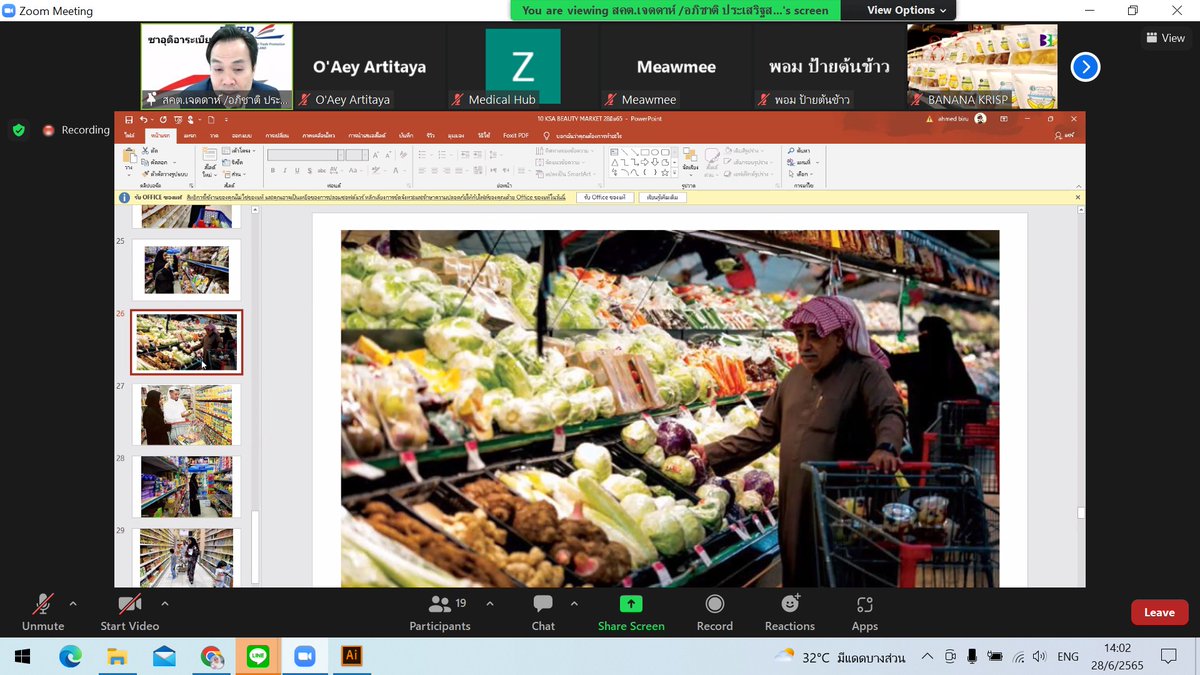Open the font name combo box
Image resolution: width=1200 pixels, height=675 pixels.
(305, 155)
